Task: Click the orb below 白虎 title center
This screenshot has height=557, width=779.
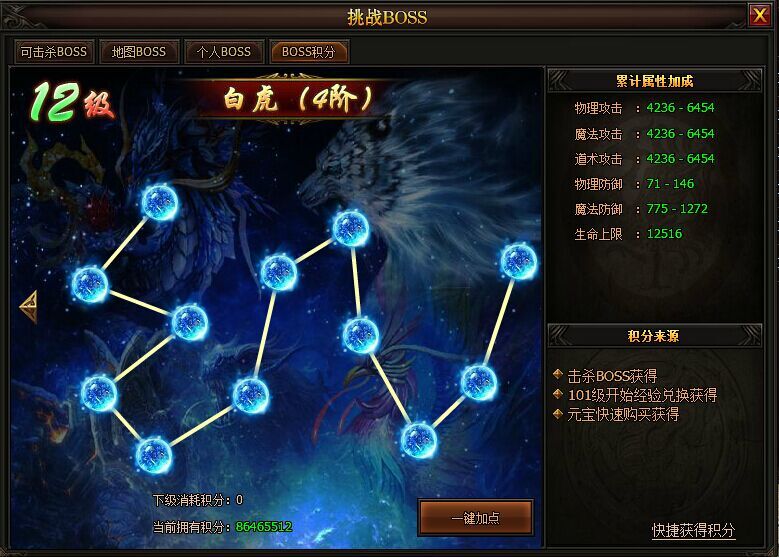Action: pos(278,272)
